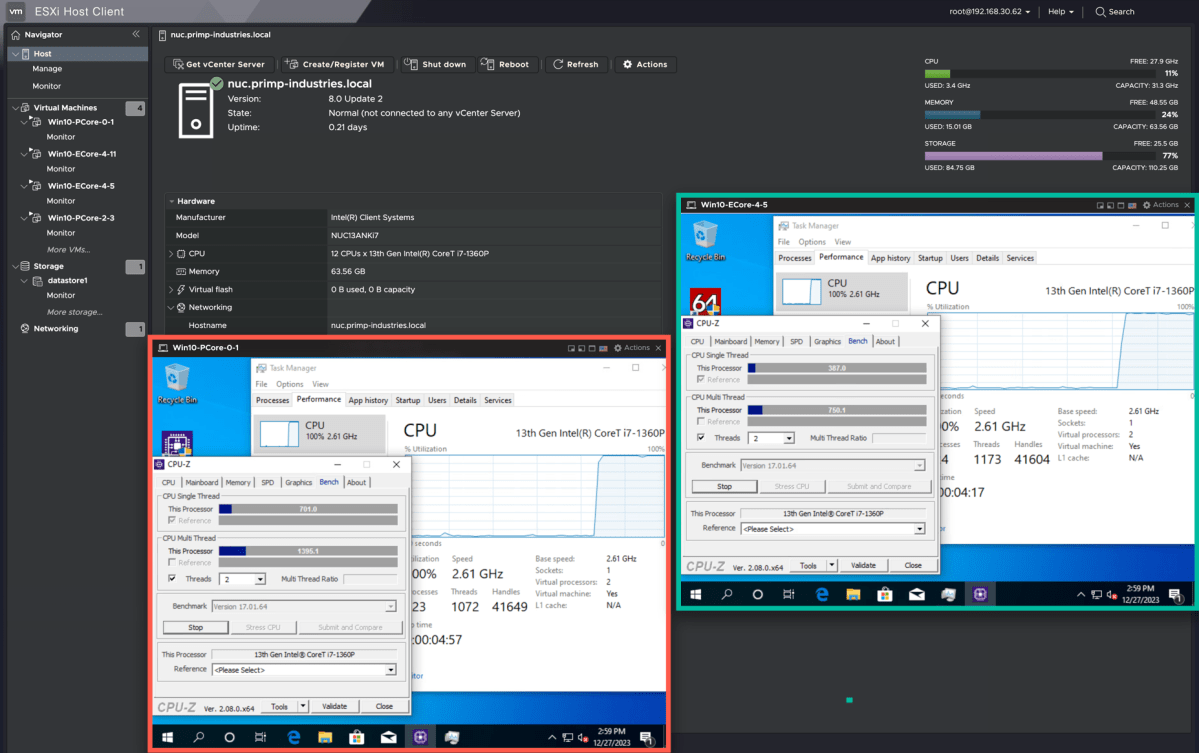Click the Win10-ECore-4-11 VM icon in Navigator
The image size is (1199, 753).
(x=35, y=154)
